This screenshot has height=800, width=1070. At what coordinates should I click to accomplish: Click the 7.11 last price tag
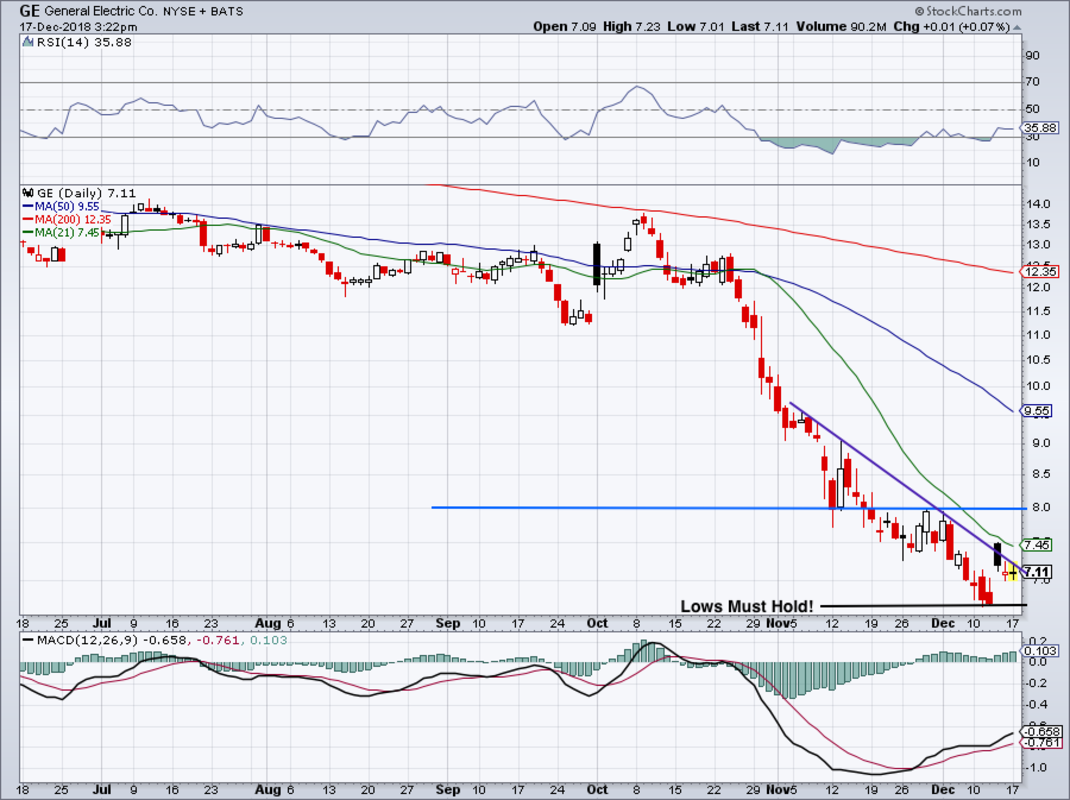(1037, 571)
